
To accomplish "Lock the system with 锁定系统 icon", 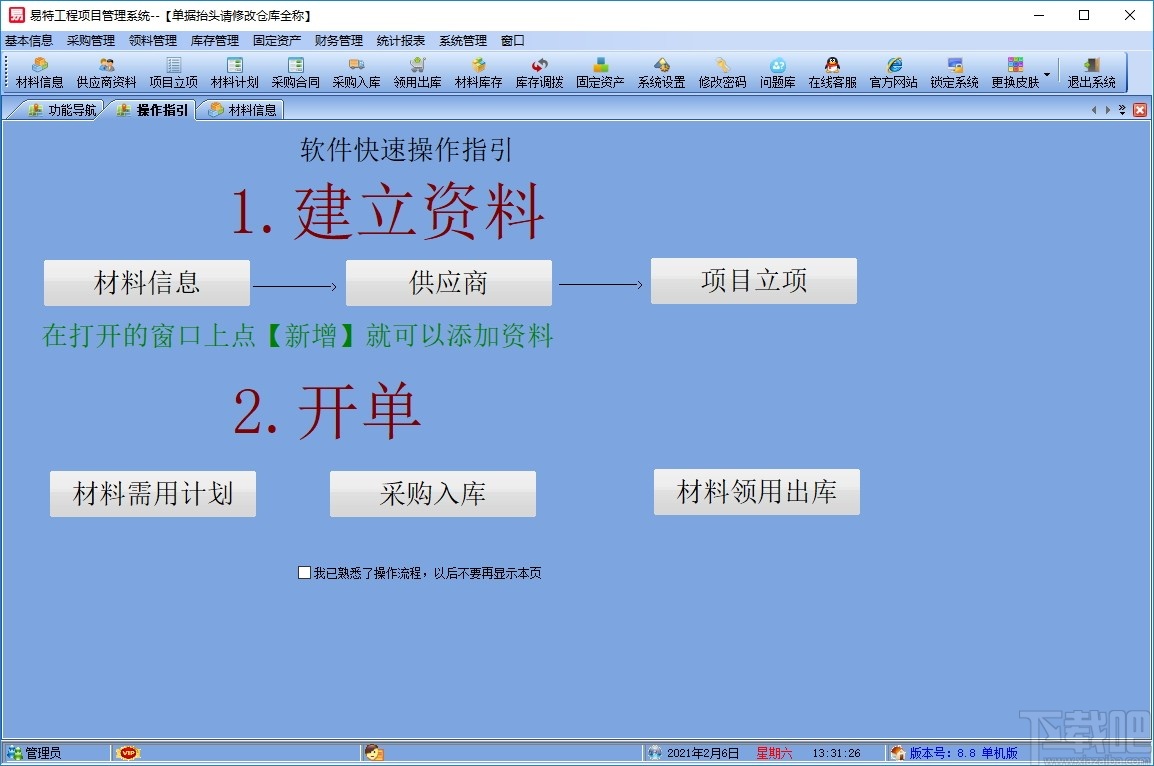I will click(x=954, y=72).
